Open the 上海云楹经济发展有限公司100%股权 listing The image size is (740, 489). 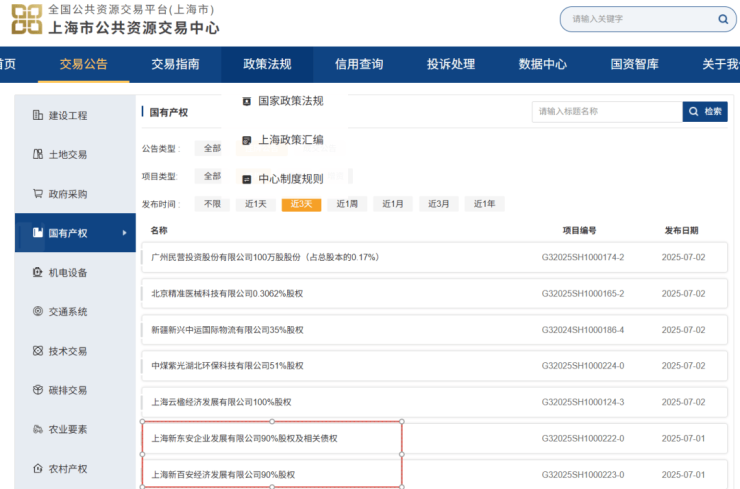pos(221,402)
